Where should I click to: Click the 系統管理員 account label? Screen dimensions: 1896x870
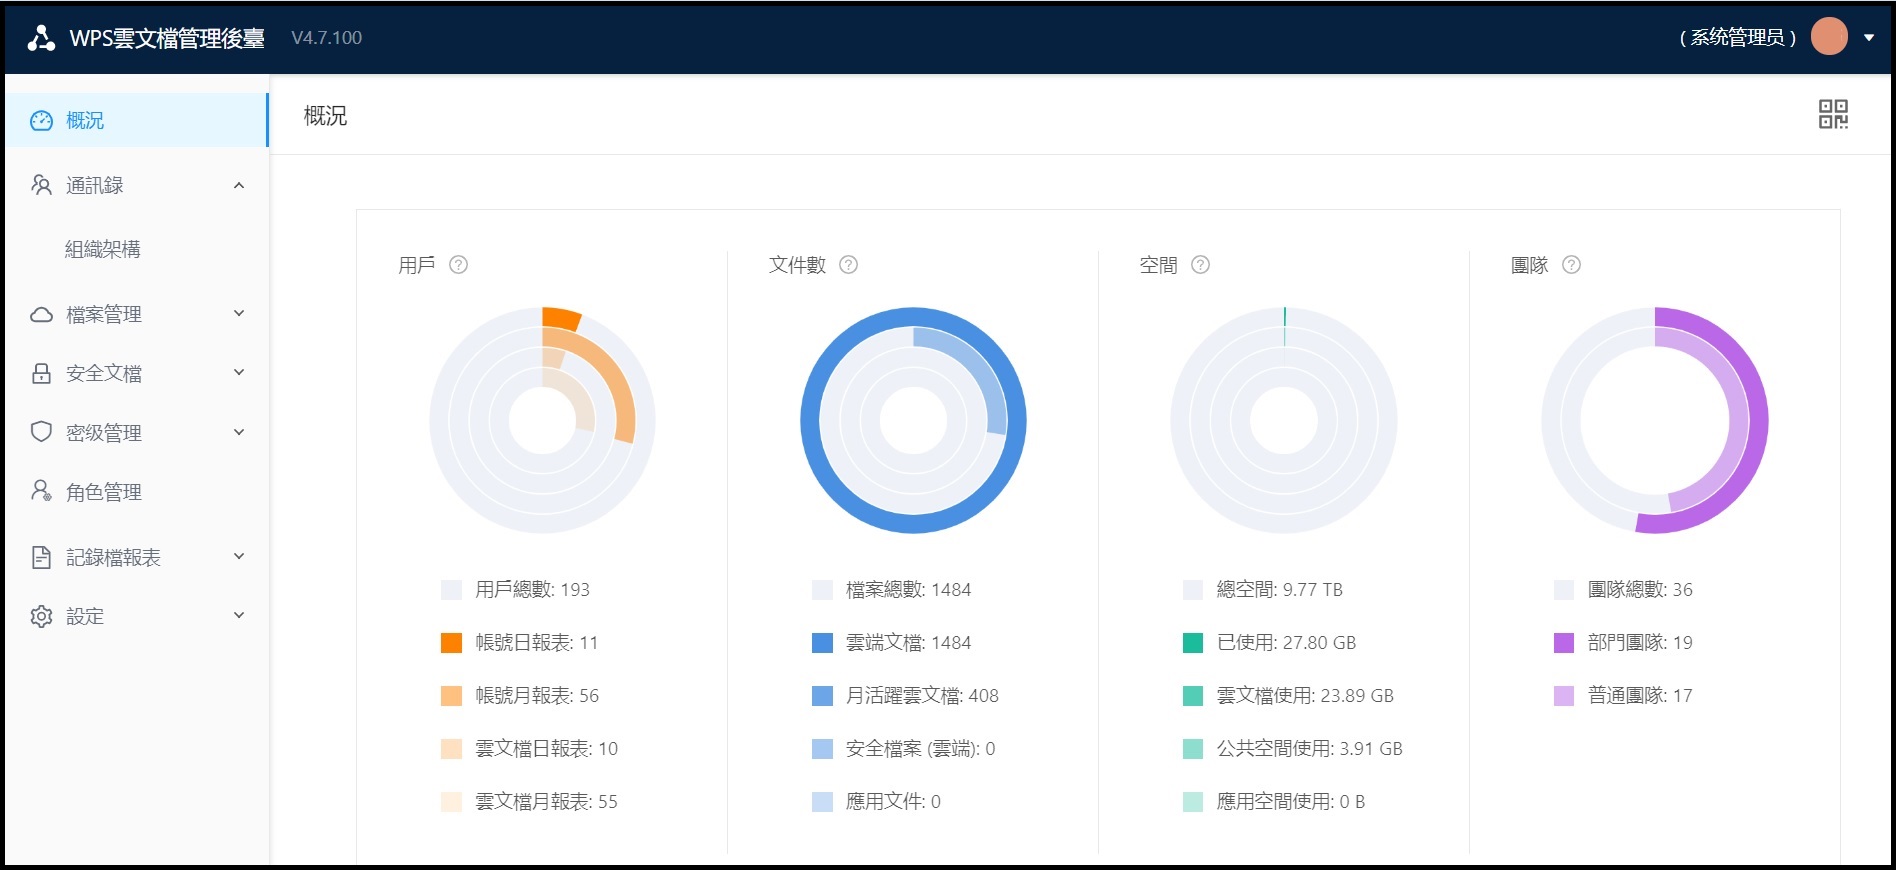coord(1737,38)
